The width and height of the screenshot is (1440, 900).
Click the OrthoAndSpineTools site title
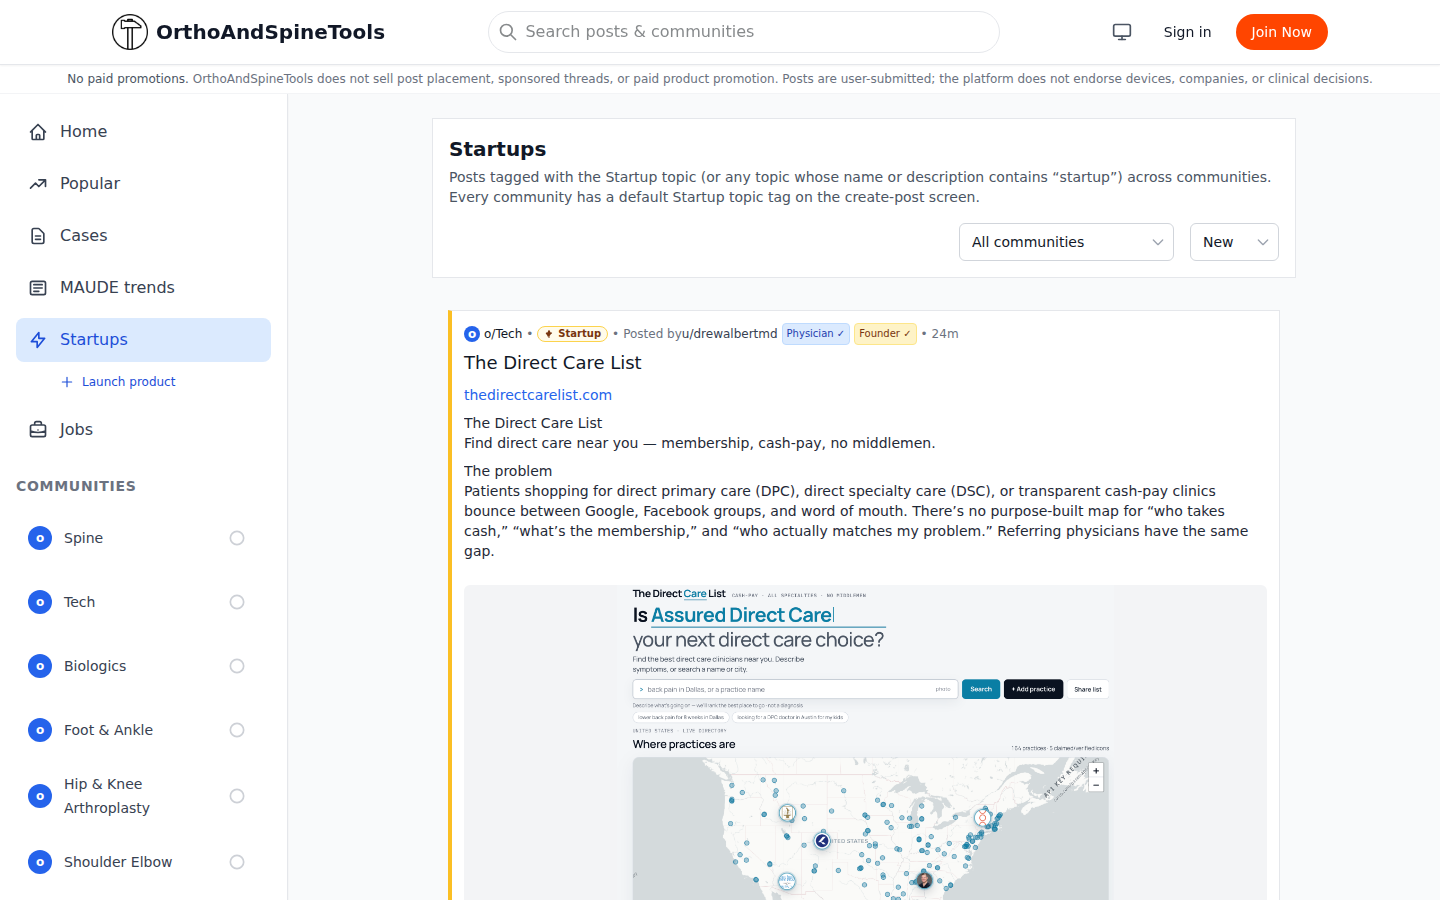click(270, 32)
